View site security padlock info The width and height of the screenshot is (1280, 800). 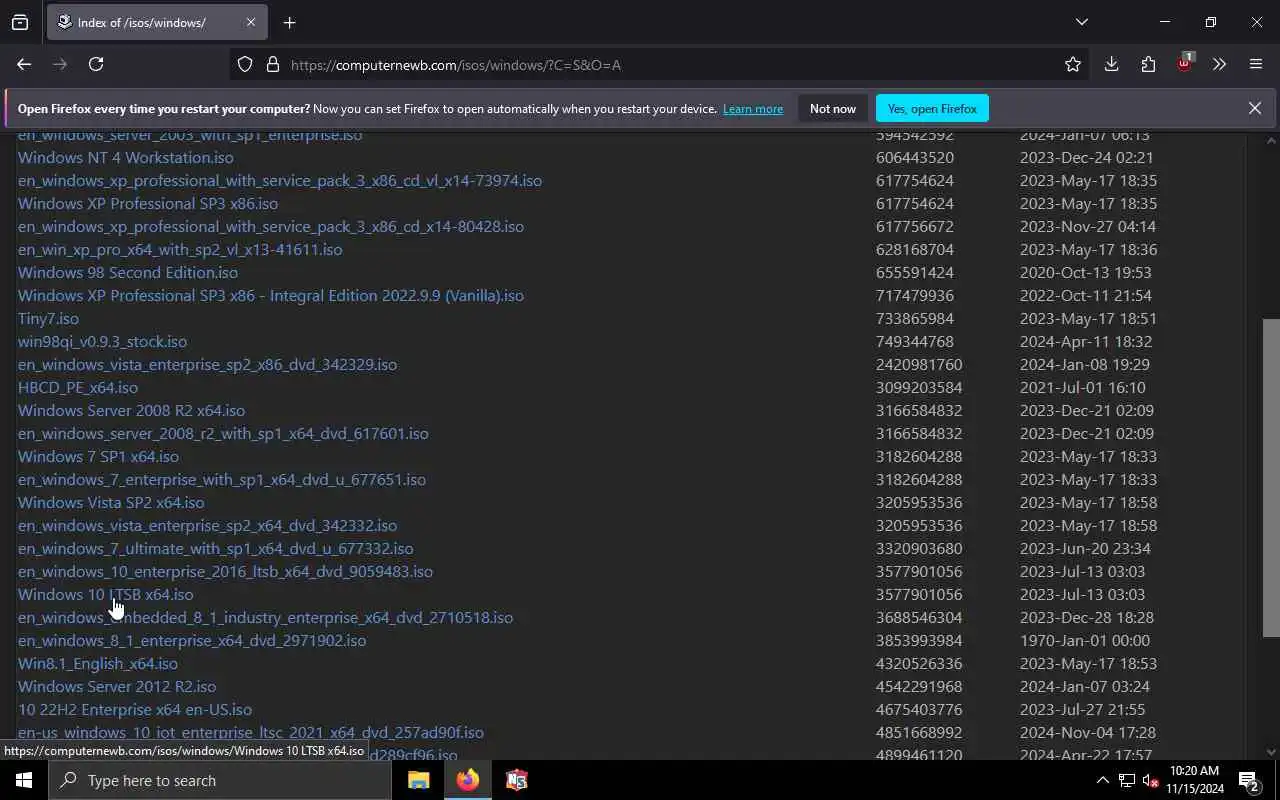click(x=272, y=64)
